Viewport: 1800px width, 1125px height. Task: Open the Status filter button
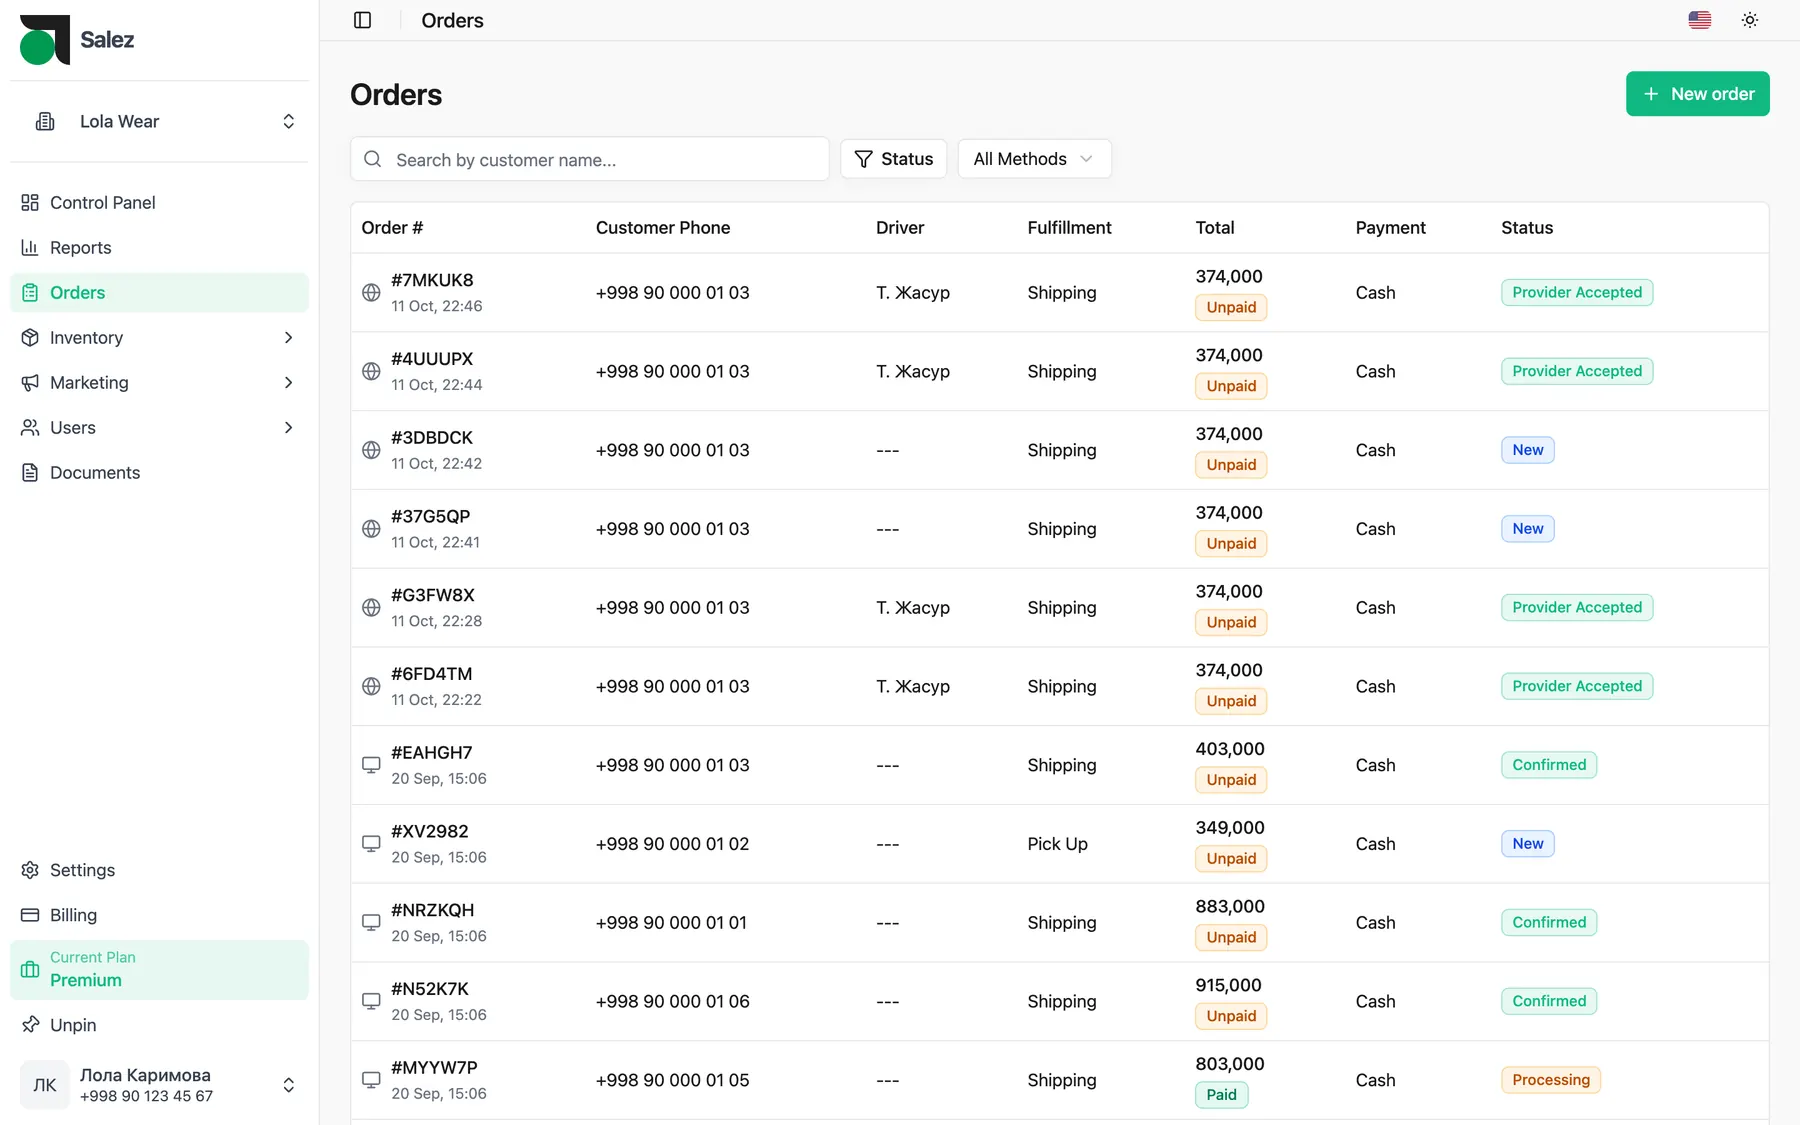(x=893, y=159)
